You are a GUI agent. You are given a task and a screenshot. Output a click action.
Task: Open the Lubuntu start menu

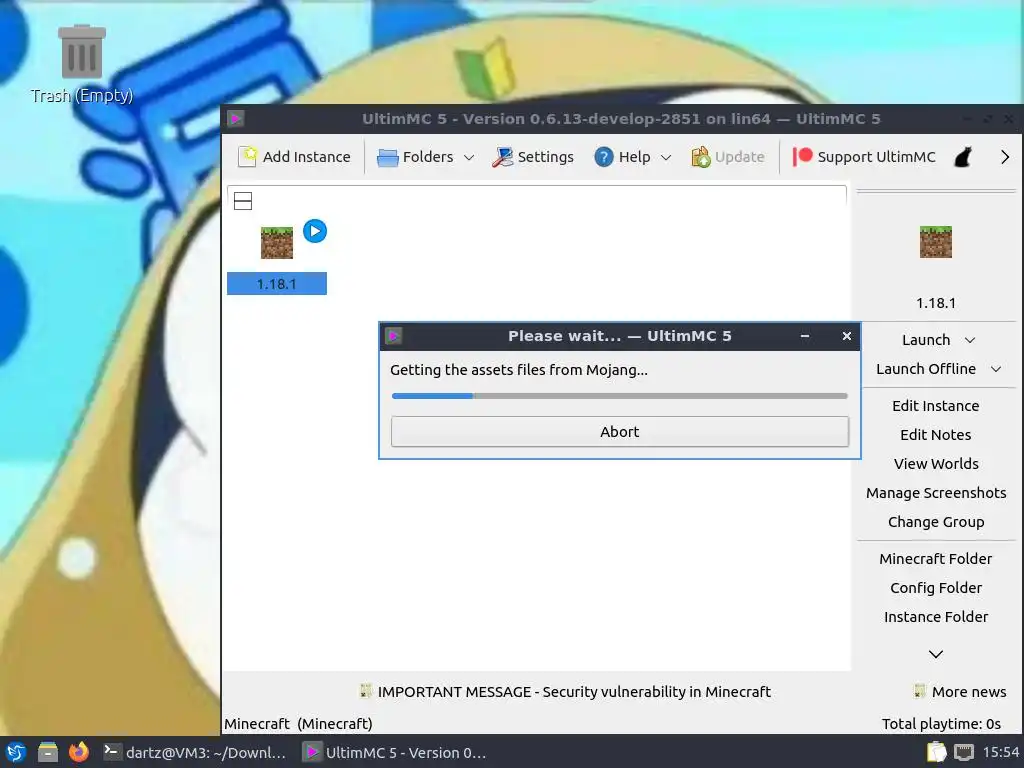tap(16, 752)
